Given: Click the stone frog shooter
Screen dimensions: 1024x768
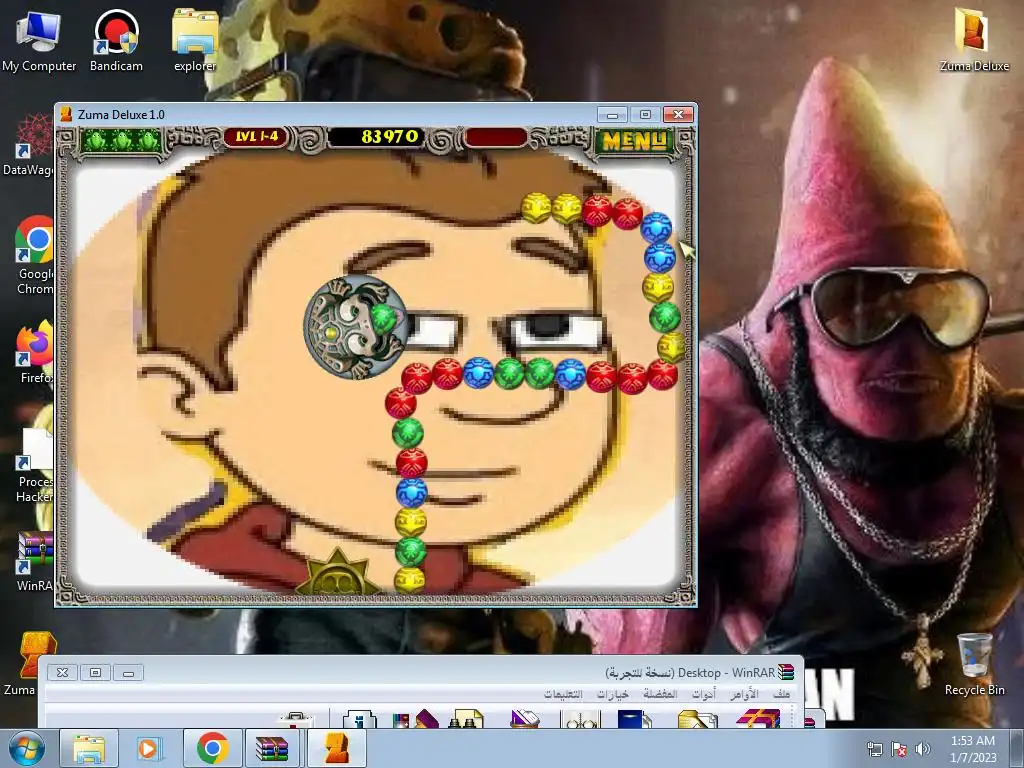Looking at the screenshot, I should (355, 327).
